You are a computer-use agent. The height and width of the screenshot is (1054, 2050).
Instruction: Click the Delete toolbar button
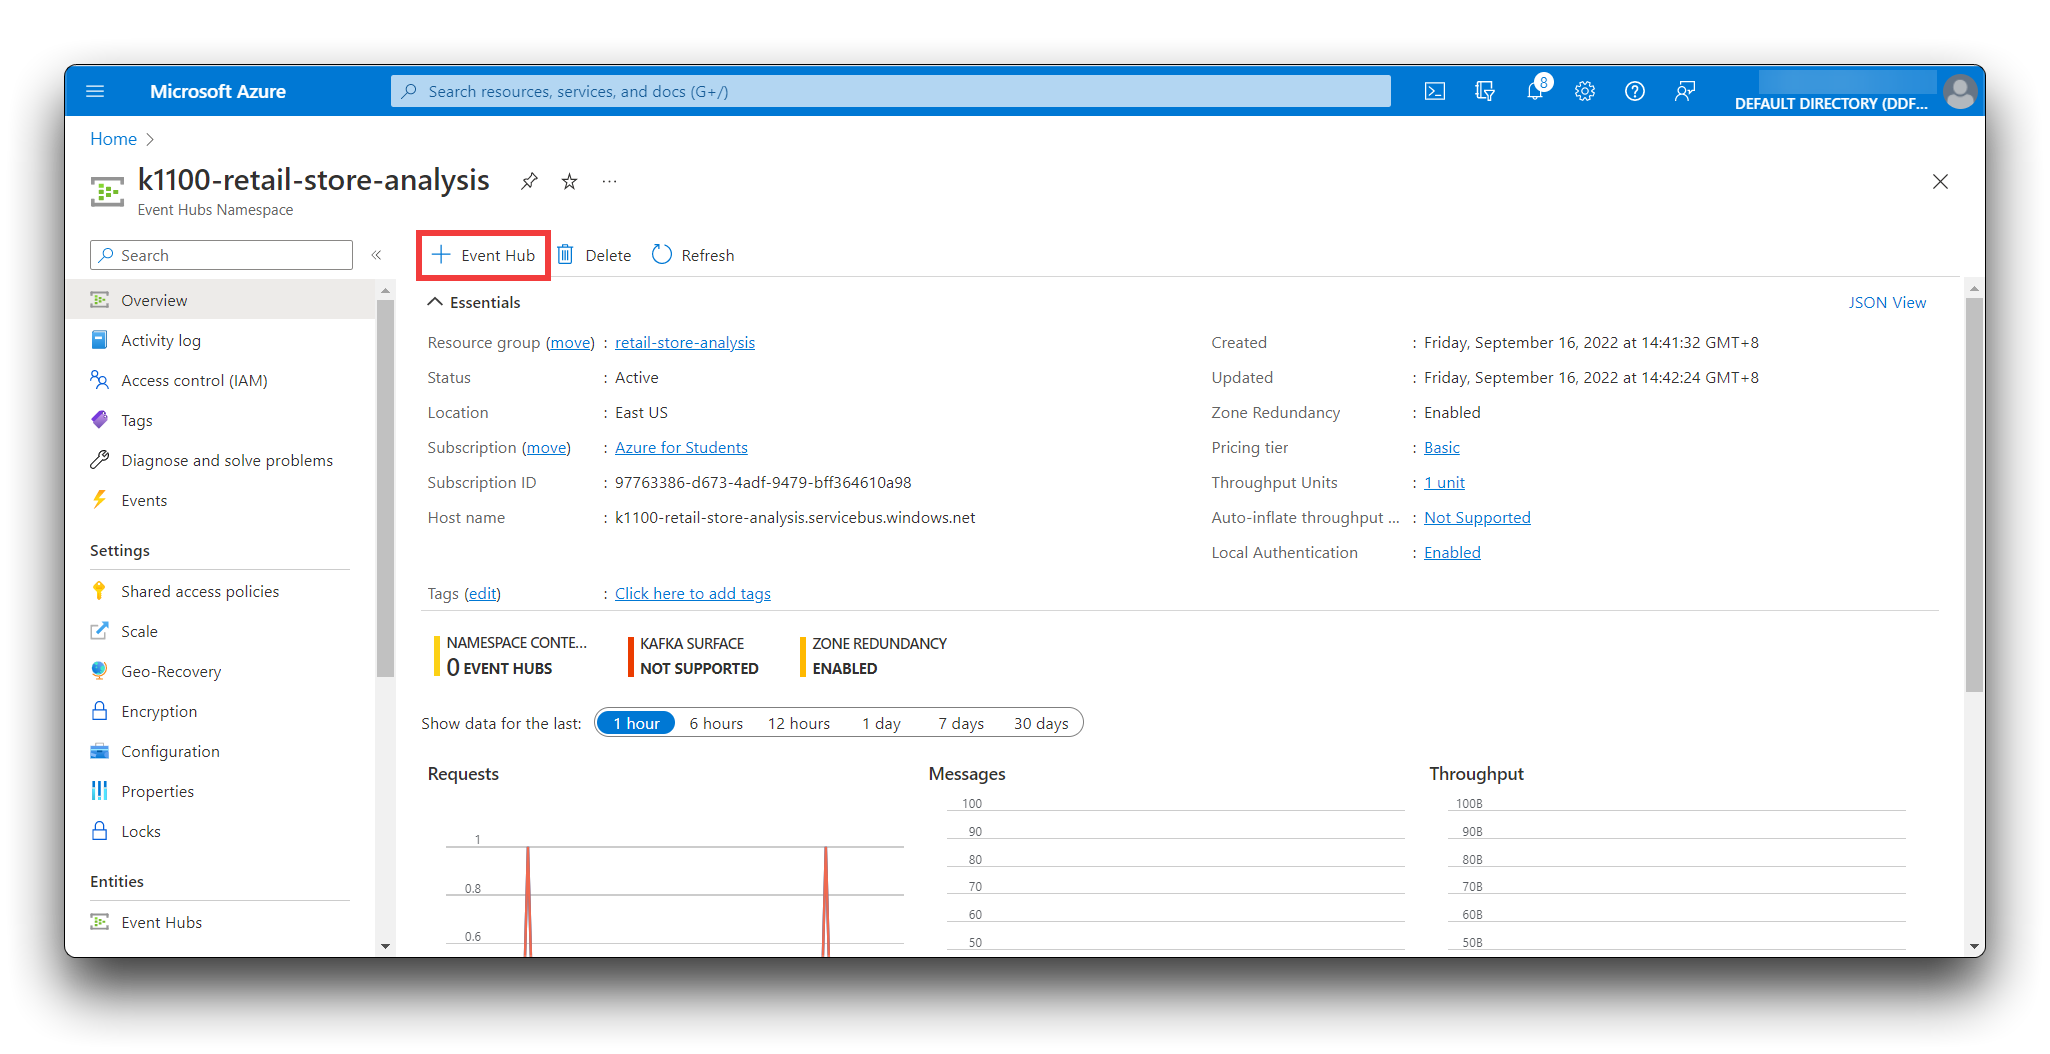pyautogui.click(x=595, y=255)
